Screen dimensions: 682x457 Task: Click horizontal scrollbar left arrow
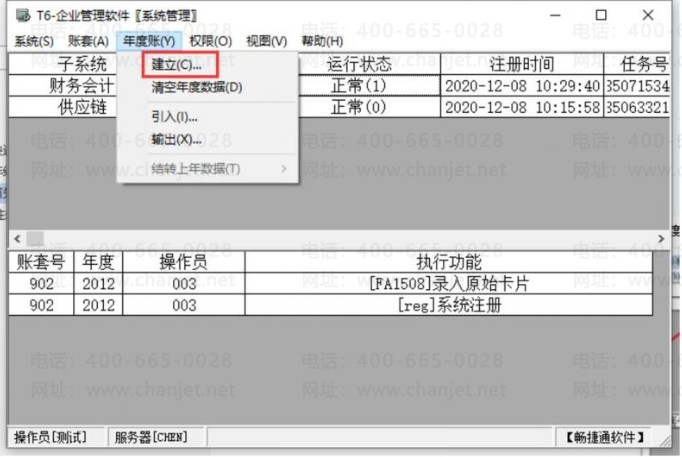click(x=17, y=239)
